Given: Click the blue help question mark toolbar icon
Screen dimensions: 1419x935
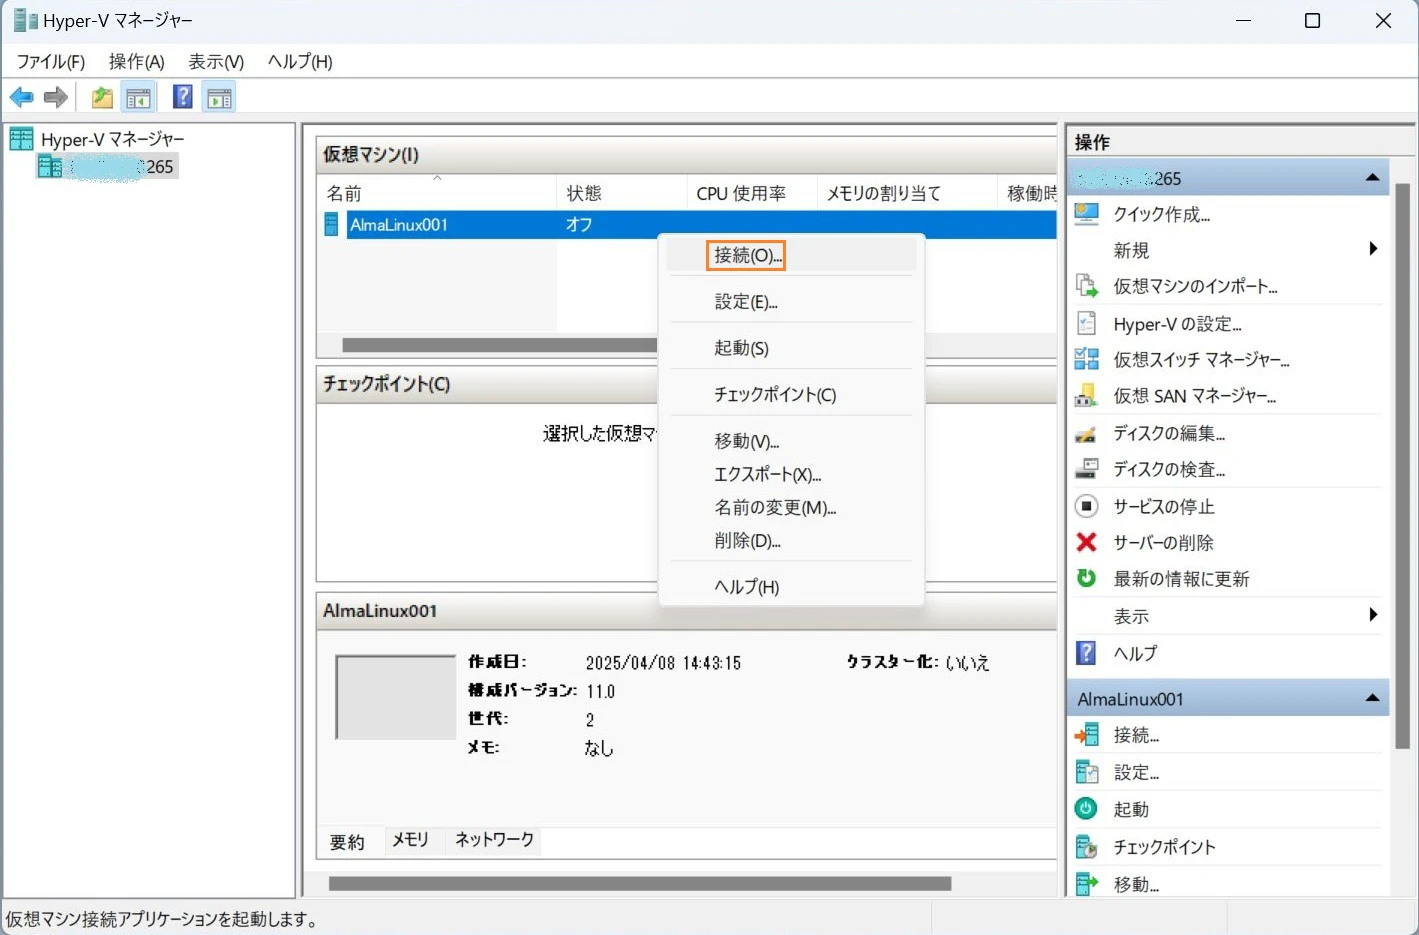Looking at the screenshot, I should pos(182,97).
